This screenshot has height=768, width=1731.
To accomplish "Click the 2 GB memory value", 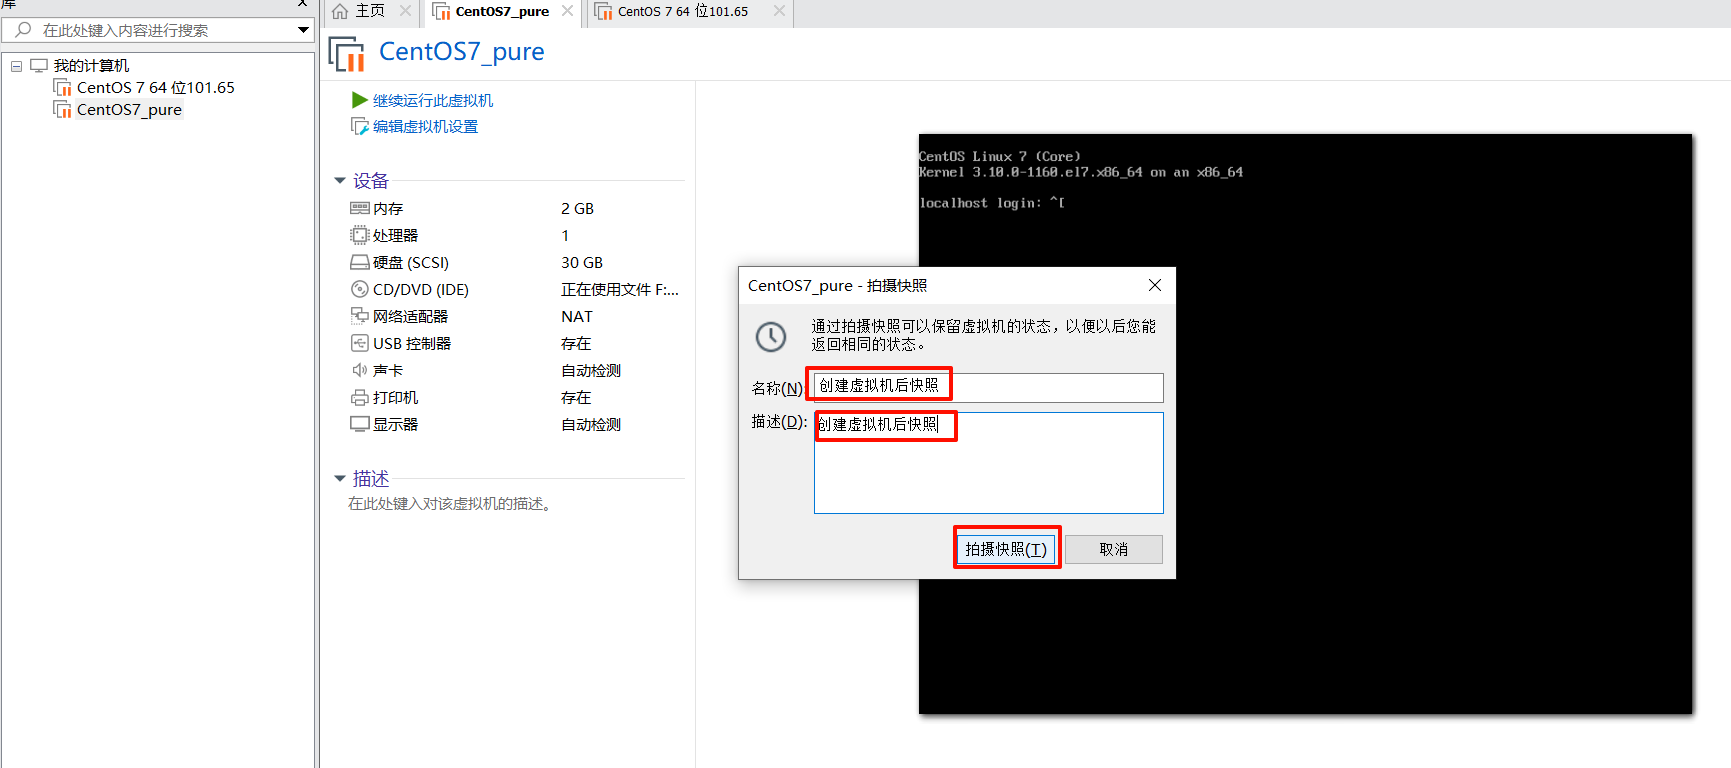I will pyautogui.click(x=577, y=208).
